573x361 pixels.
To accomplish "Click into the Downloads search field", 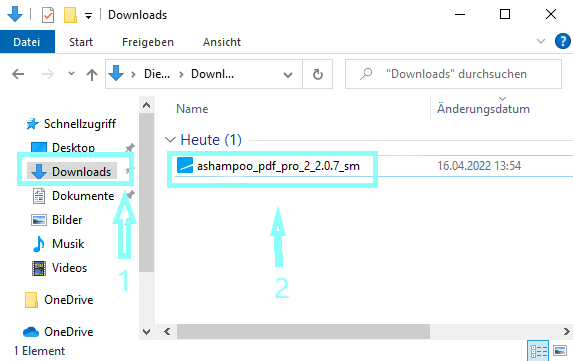I will (454, 74).
